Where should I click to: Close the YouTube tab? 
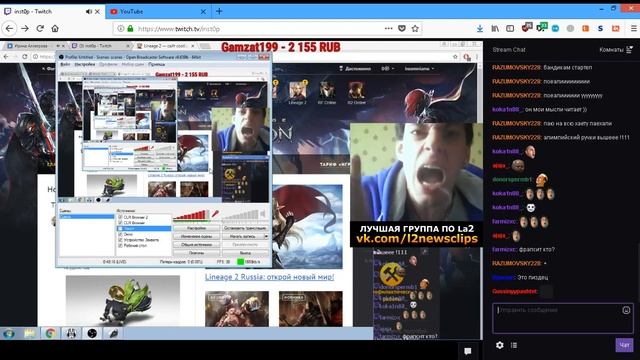point(203,12)
